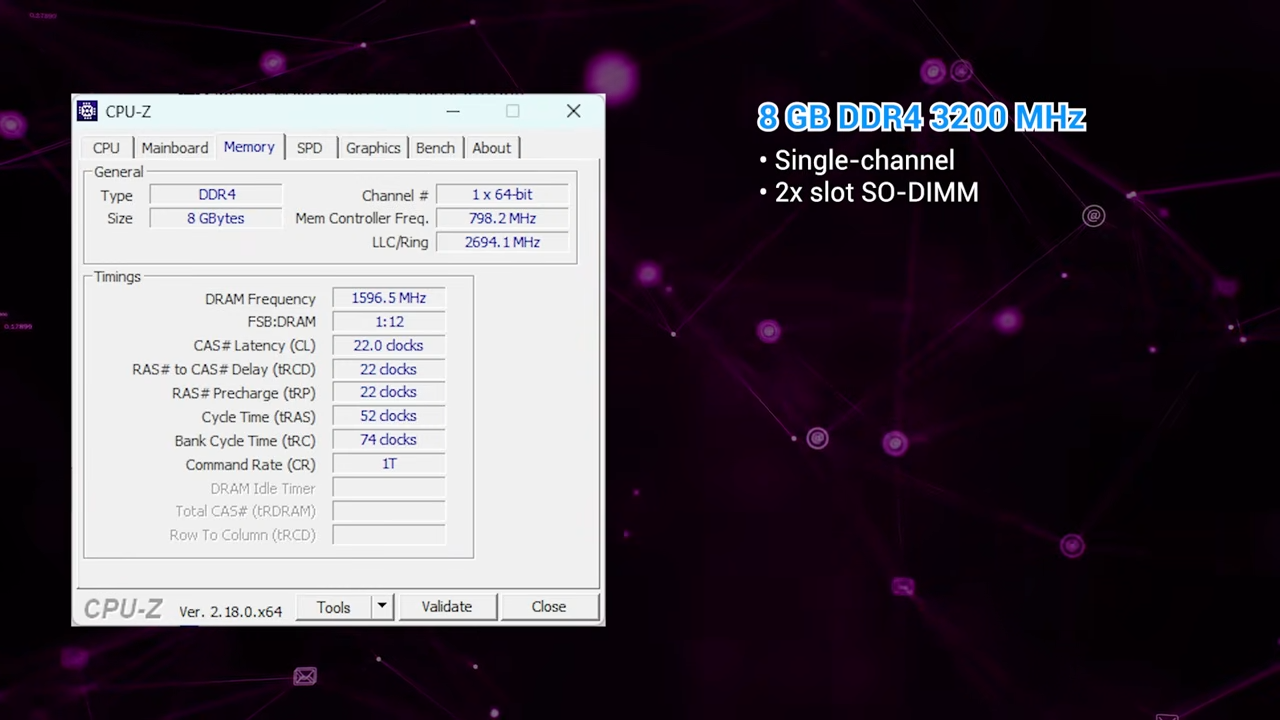Open the Tools dropdown arrow
This screenshot has width=1280, height=720.
click(381, 606)
